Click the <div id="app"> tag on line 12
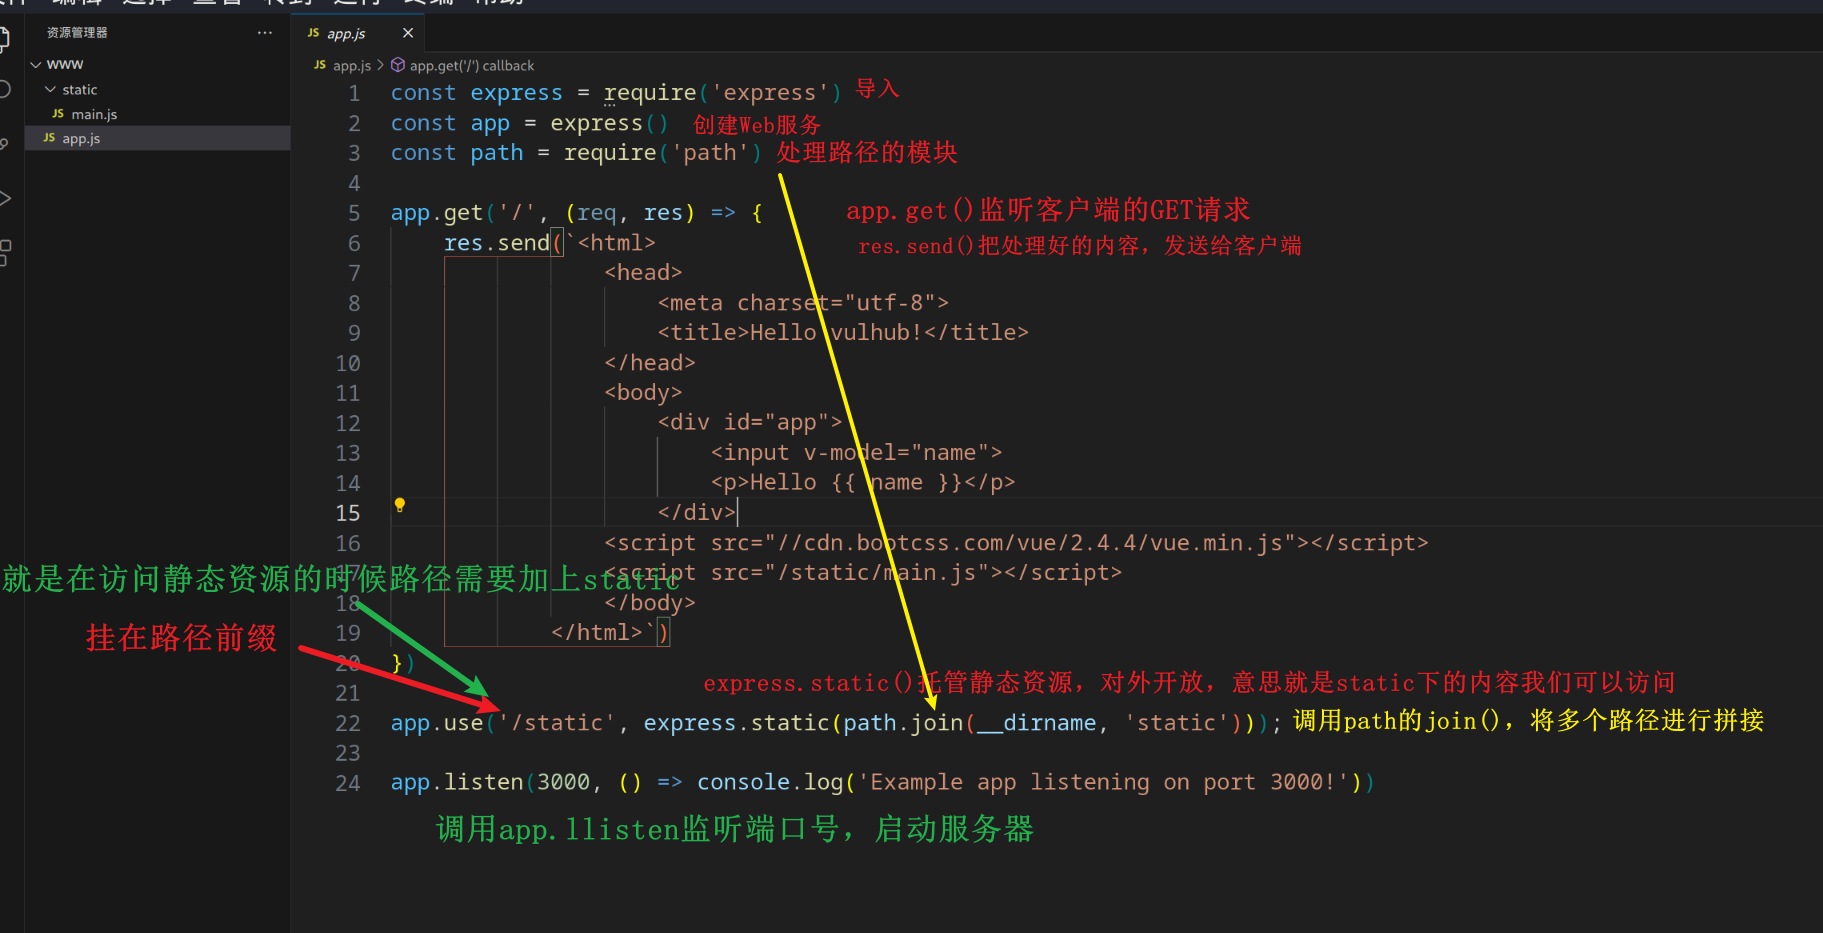The height and width of the screenshot is (933, 1823). (750, 423)
